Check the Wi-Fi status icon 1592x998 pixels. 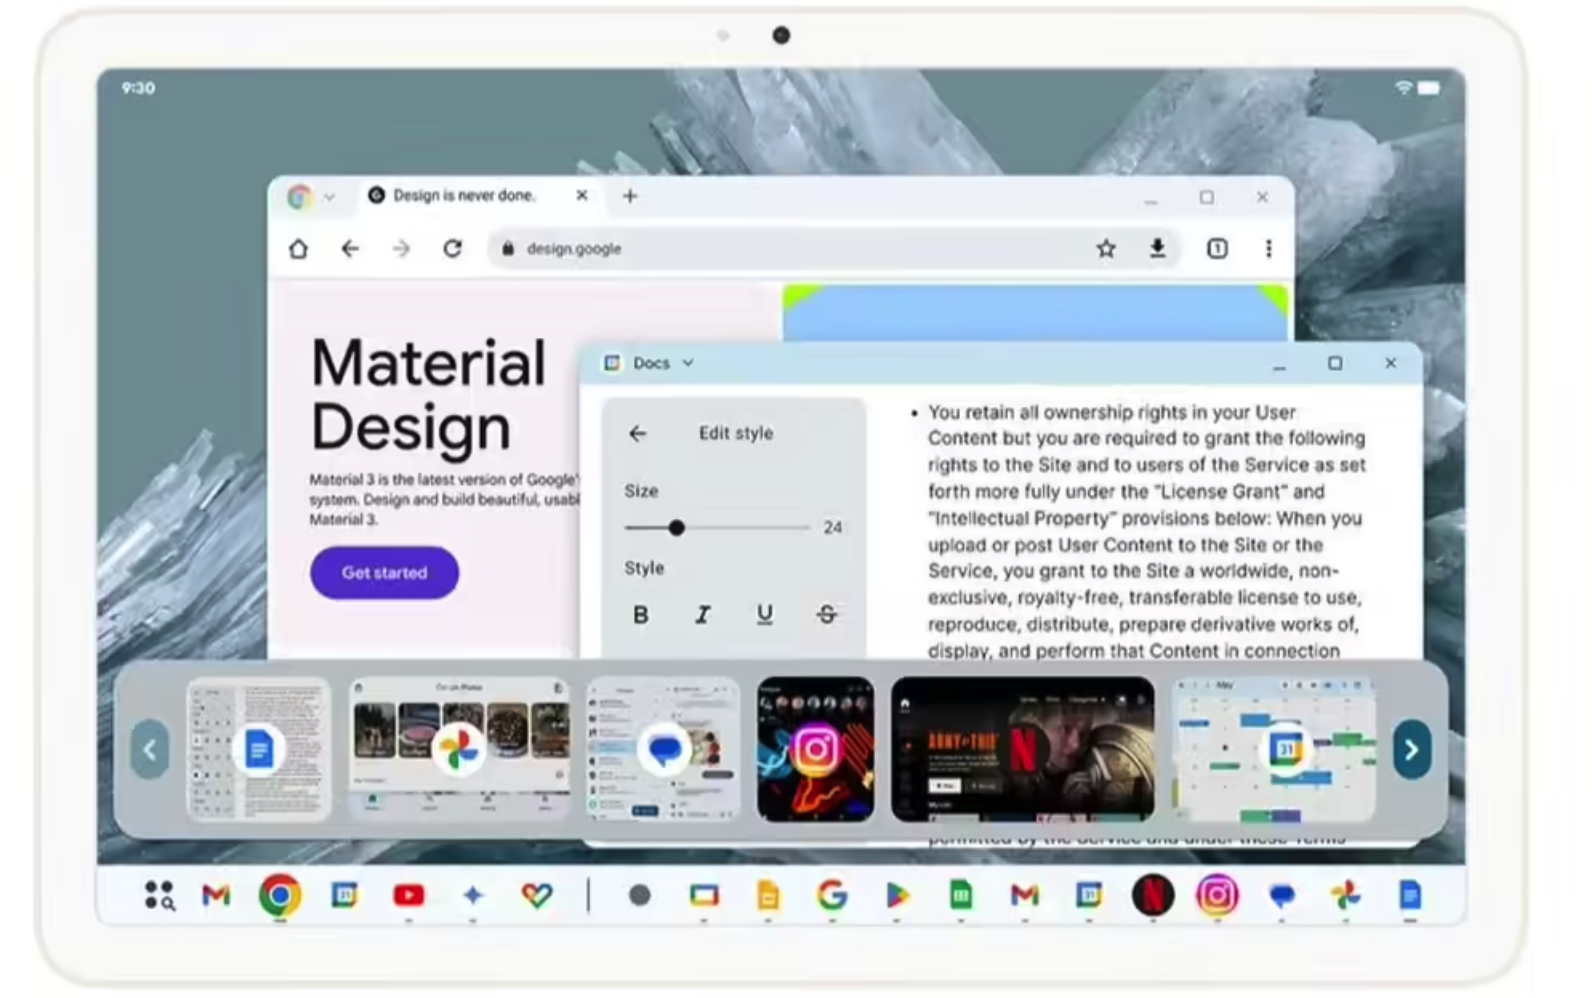coord(1404,88)
